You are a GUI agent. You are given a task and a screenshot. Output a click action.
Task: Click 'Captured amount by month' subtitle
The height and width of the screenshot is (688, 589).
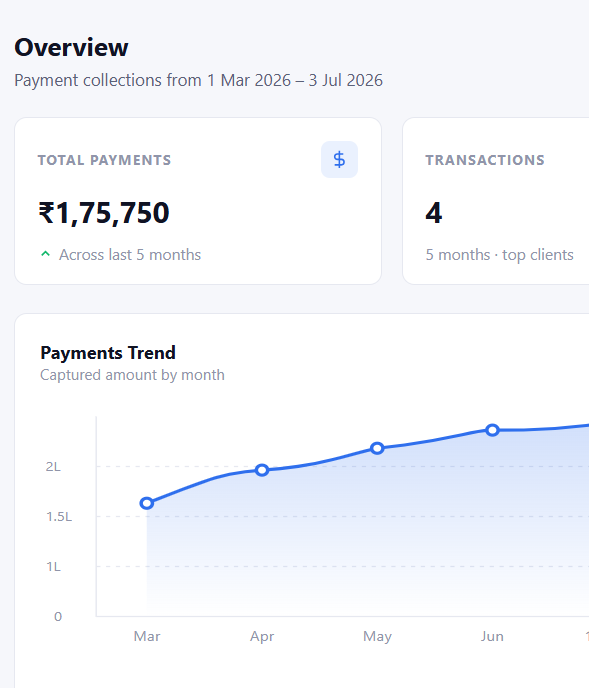132,375
